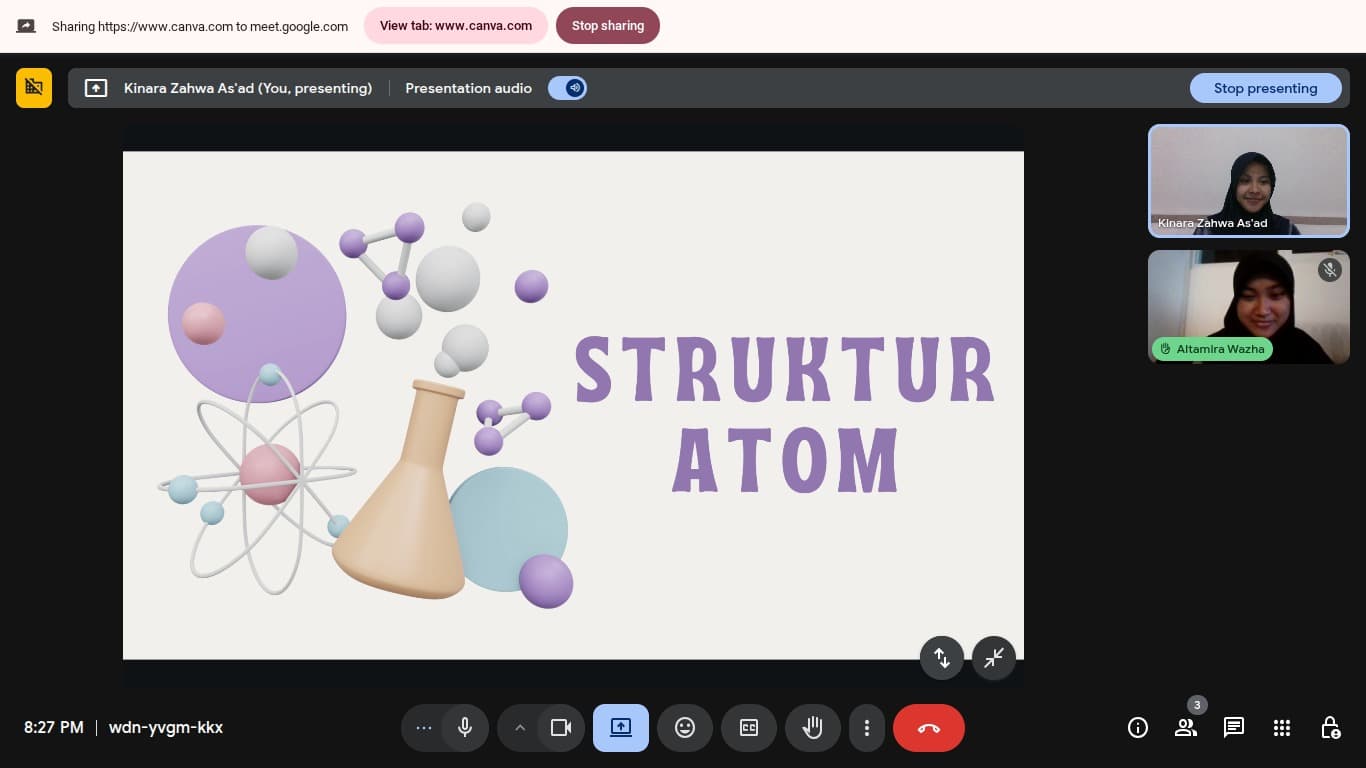The width and height of the screenshot is (1366, 768).
Task: Leave the call with red hang-up button
Action: pos(928,728)
